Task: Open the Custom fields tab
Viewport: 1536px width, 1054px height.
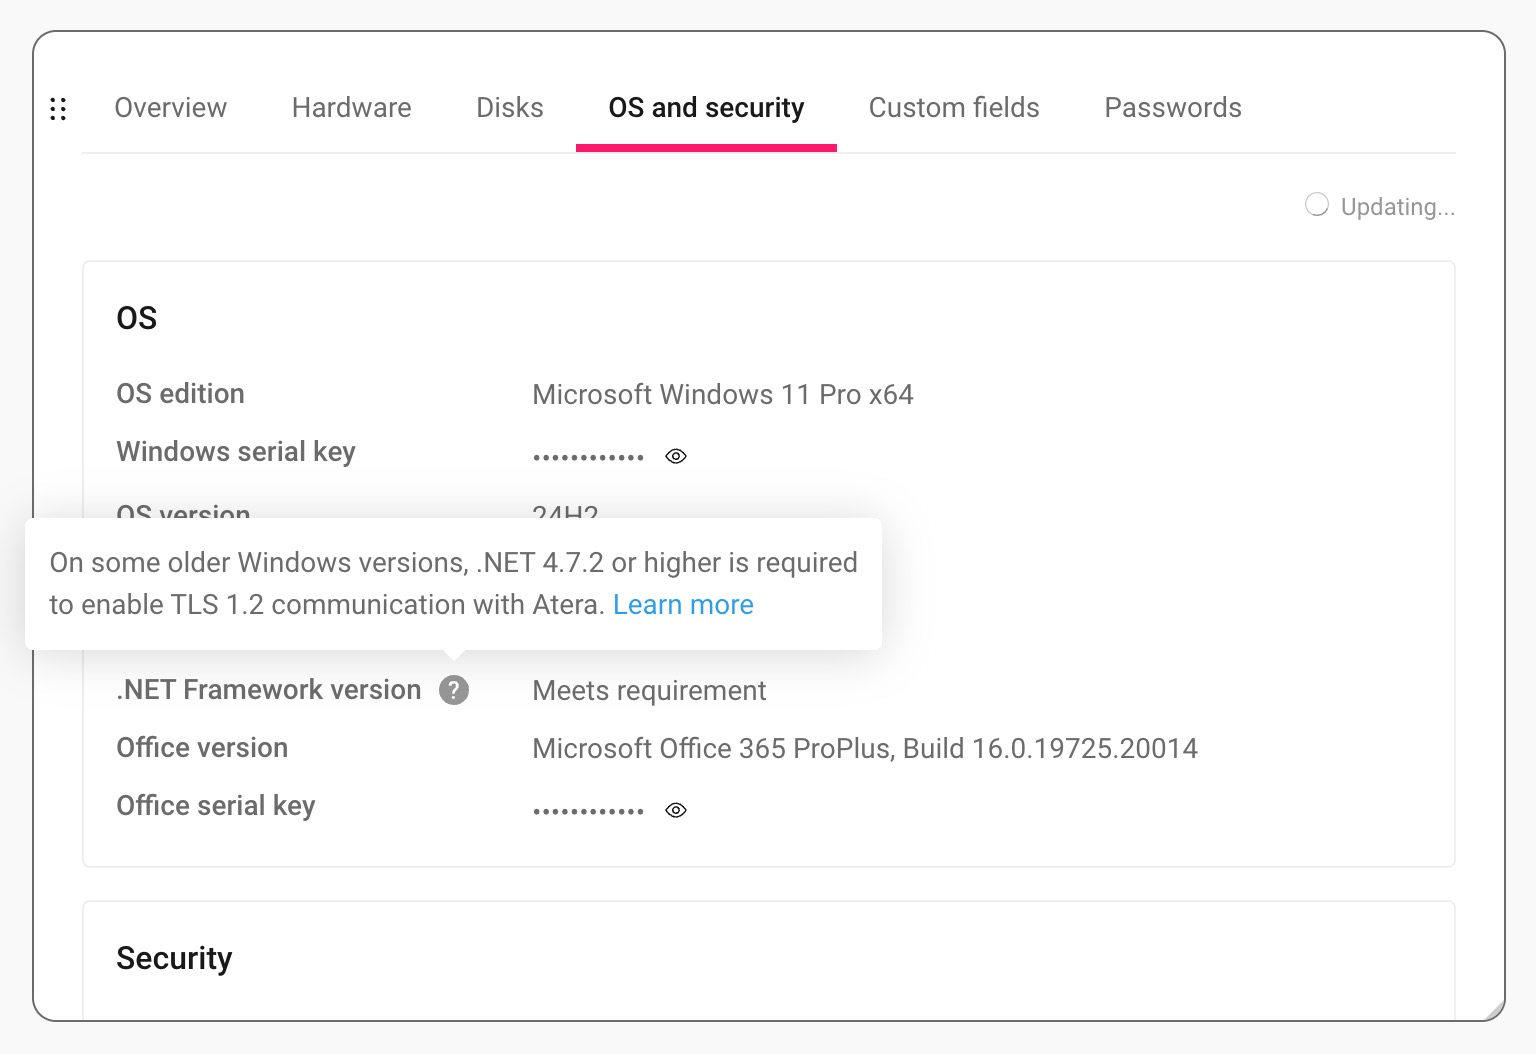Action: coord(954,108)
